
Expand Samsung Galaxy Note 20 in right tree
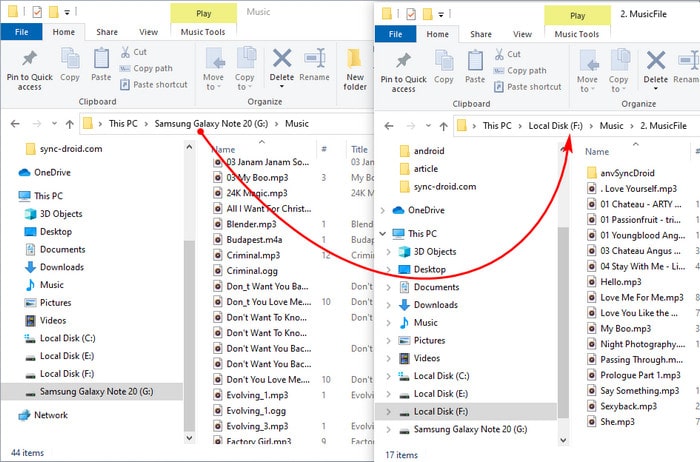click(x=388, y=429)
